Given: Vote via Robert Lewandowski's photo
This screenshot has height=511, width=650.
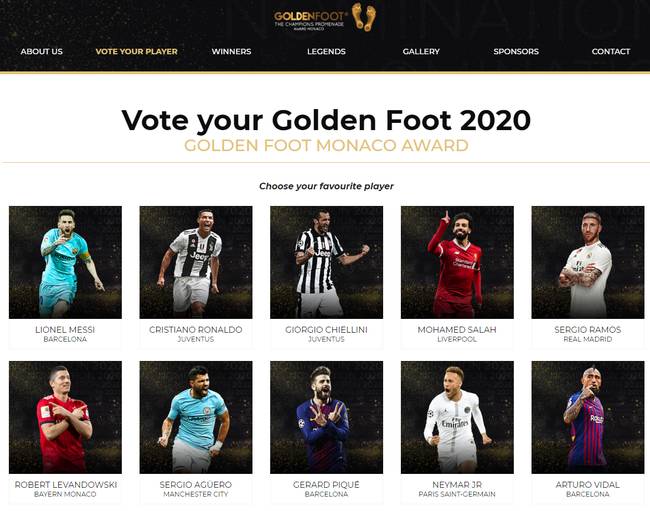Looking at the screenshot, I should 65,417.
